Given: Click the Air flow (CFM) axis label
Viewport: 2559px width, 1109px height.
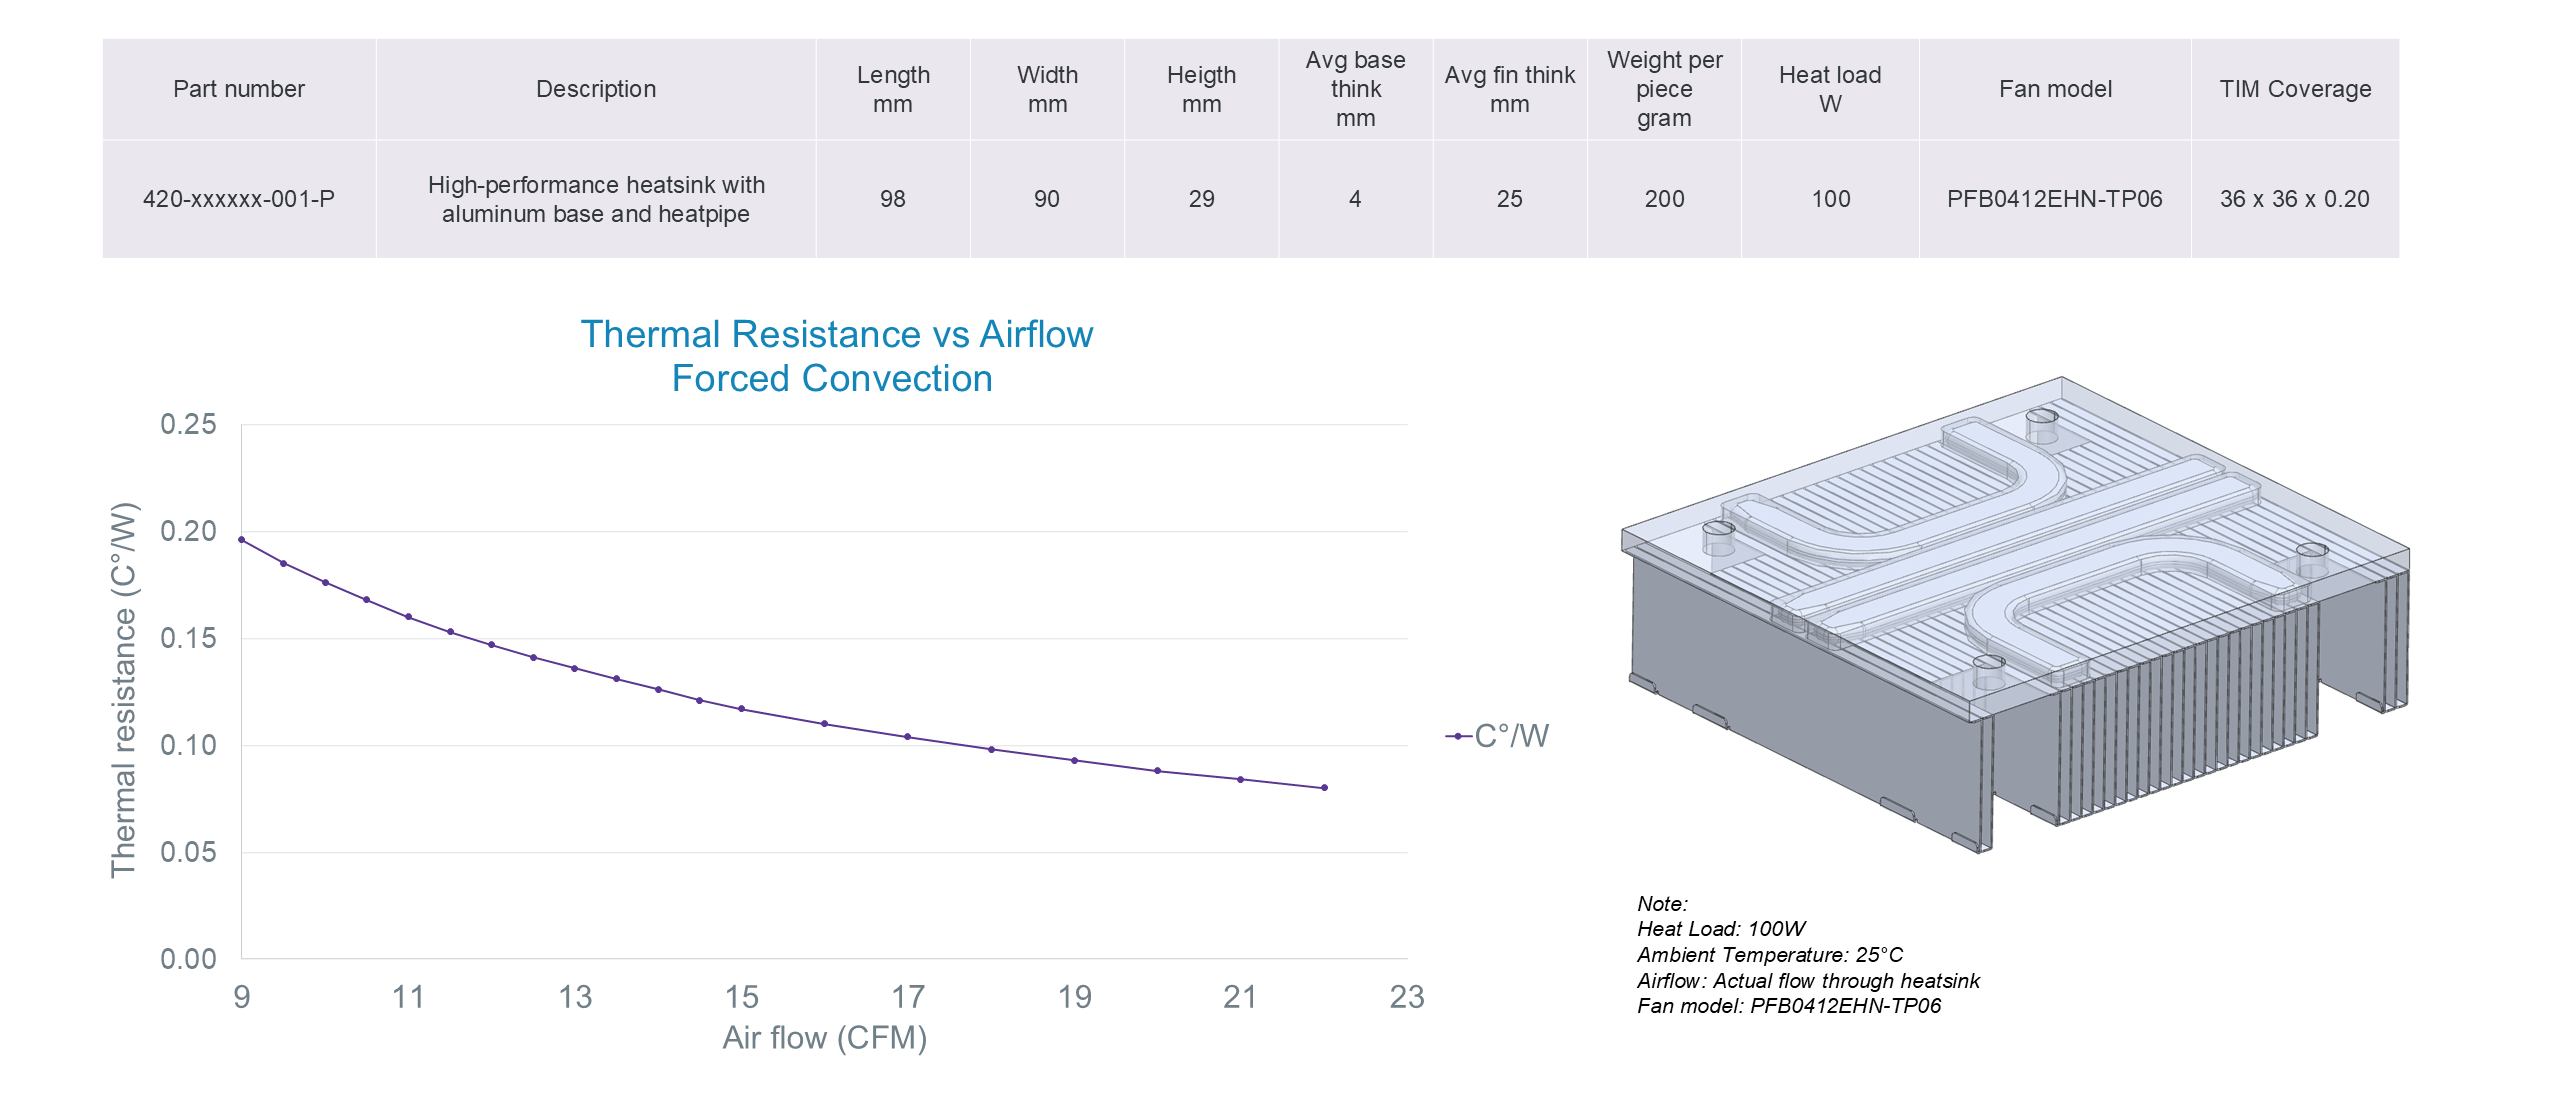Looking at the screenshot, I should (824, 1038).
